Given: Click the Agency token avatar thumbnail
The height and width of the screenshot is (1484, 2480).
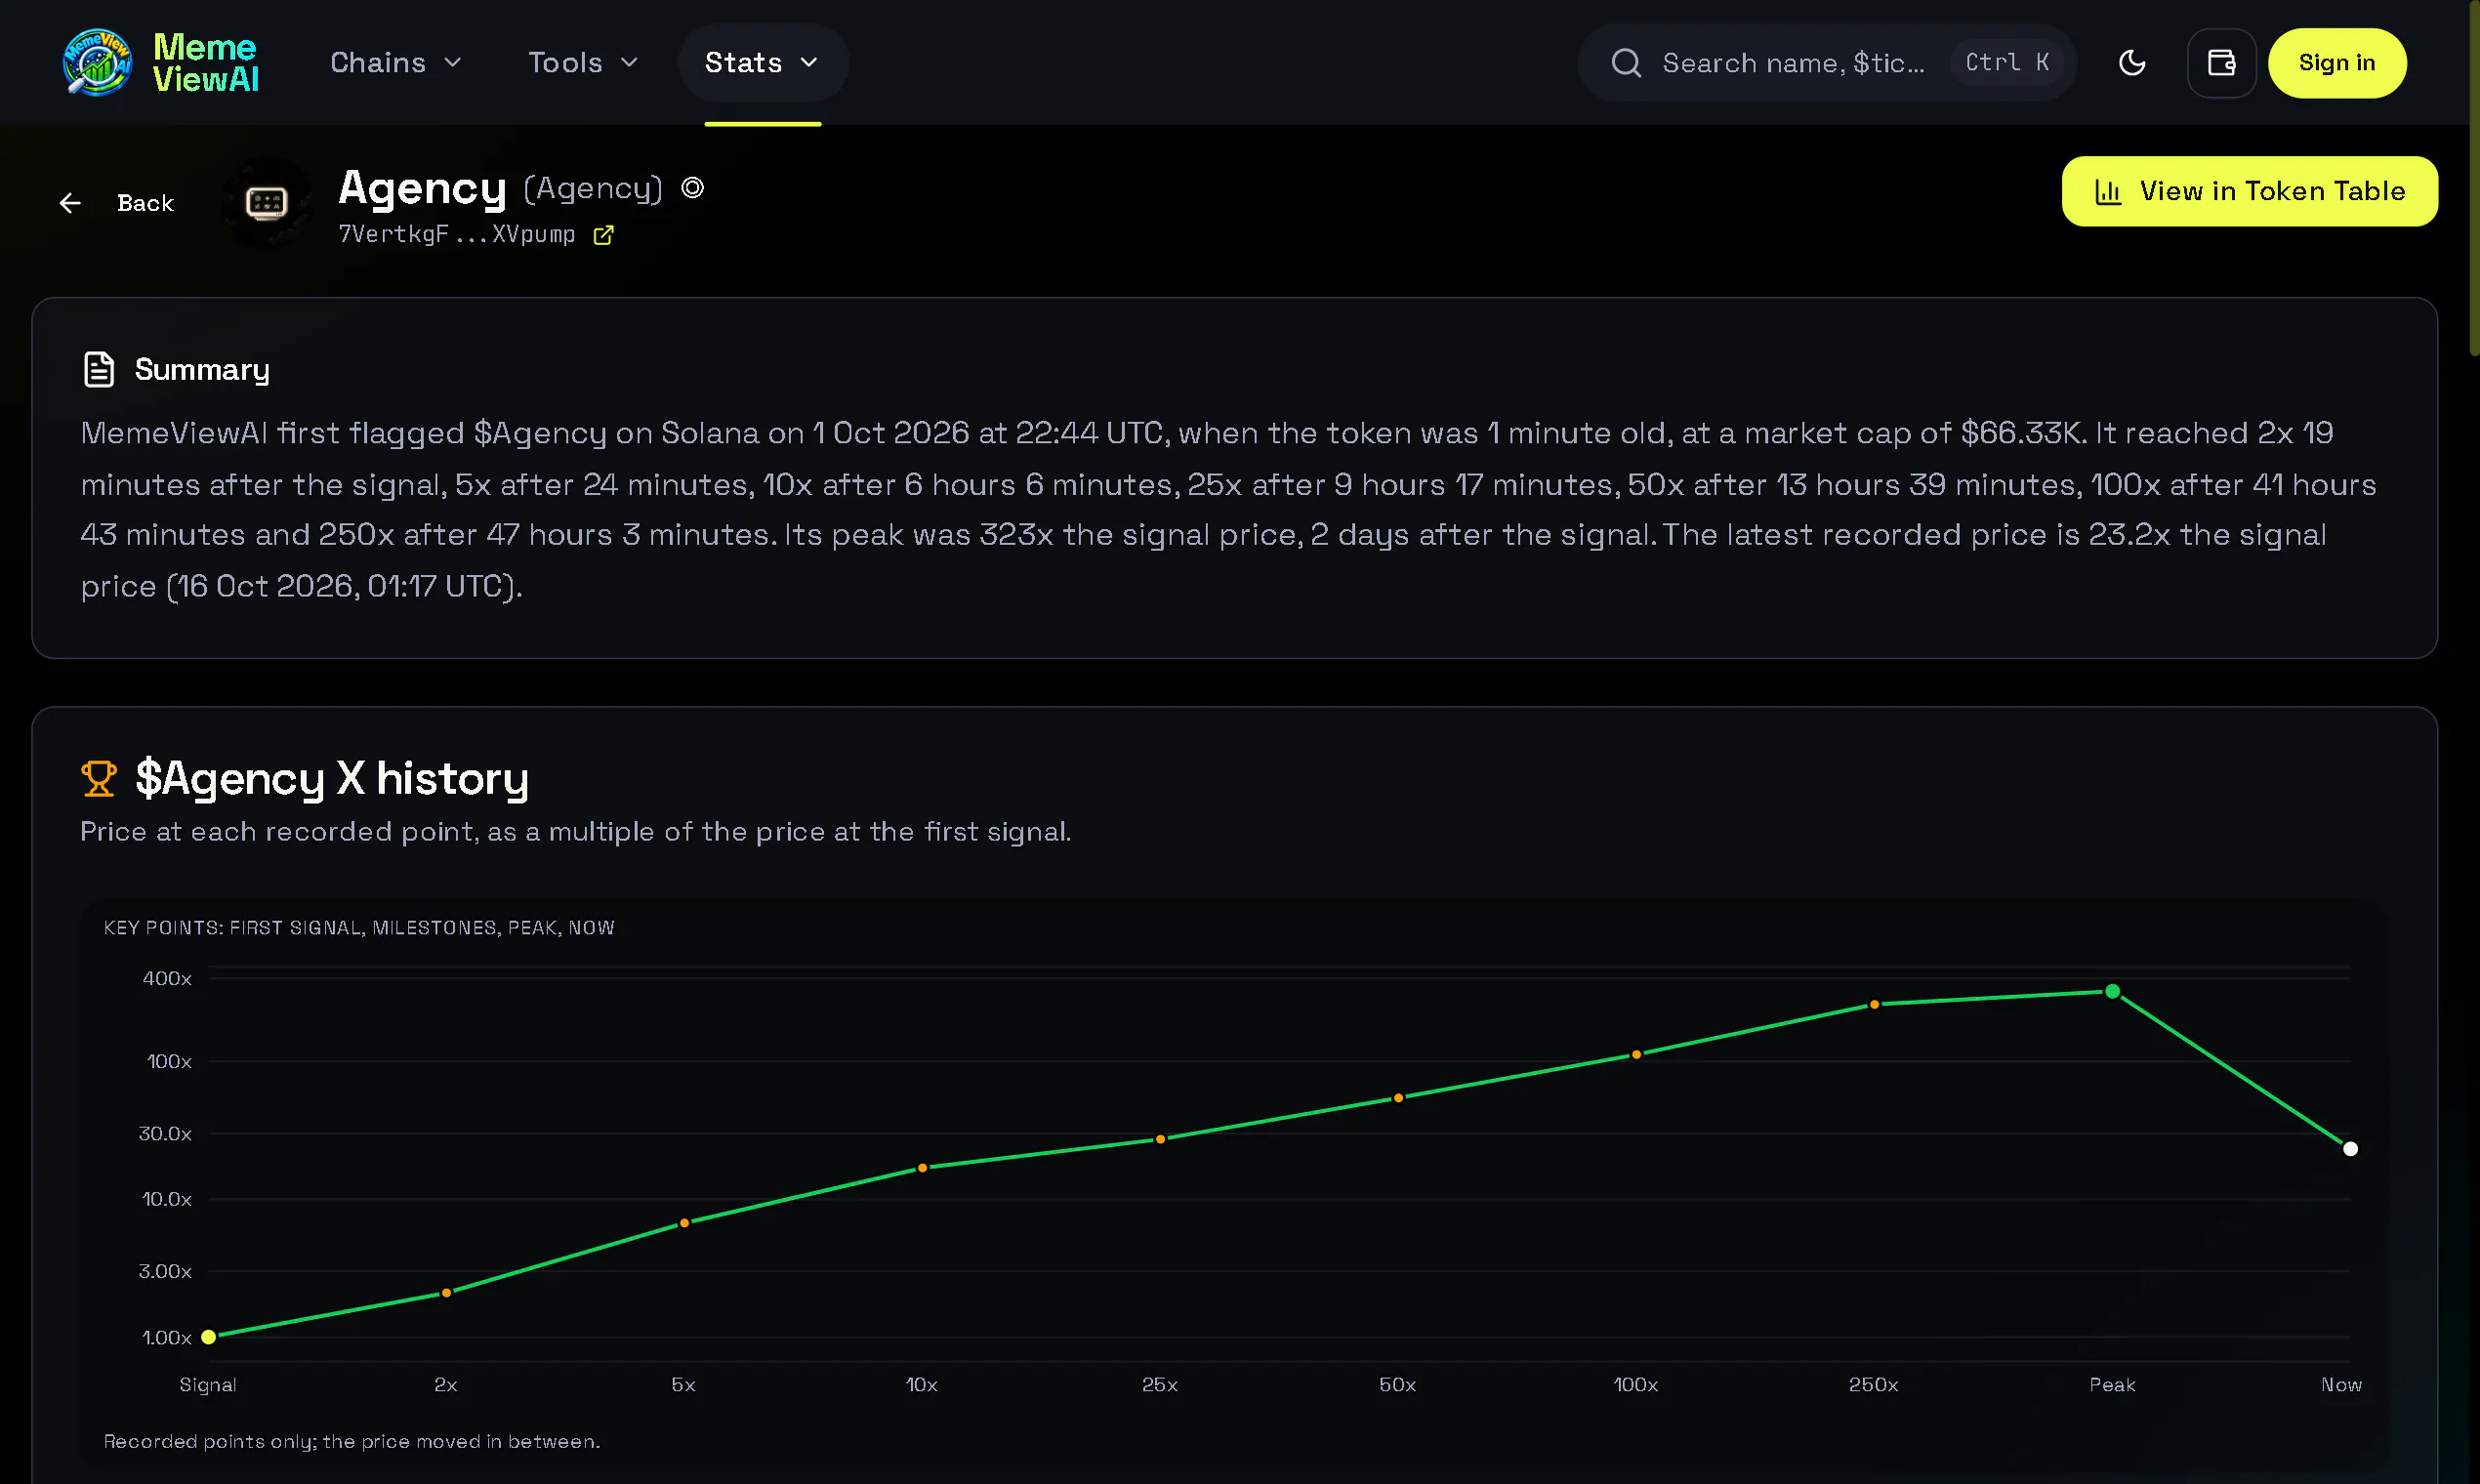Looking at the screenshot, I should click(266, 203).
